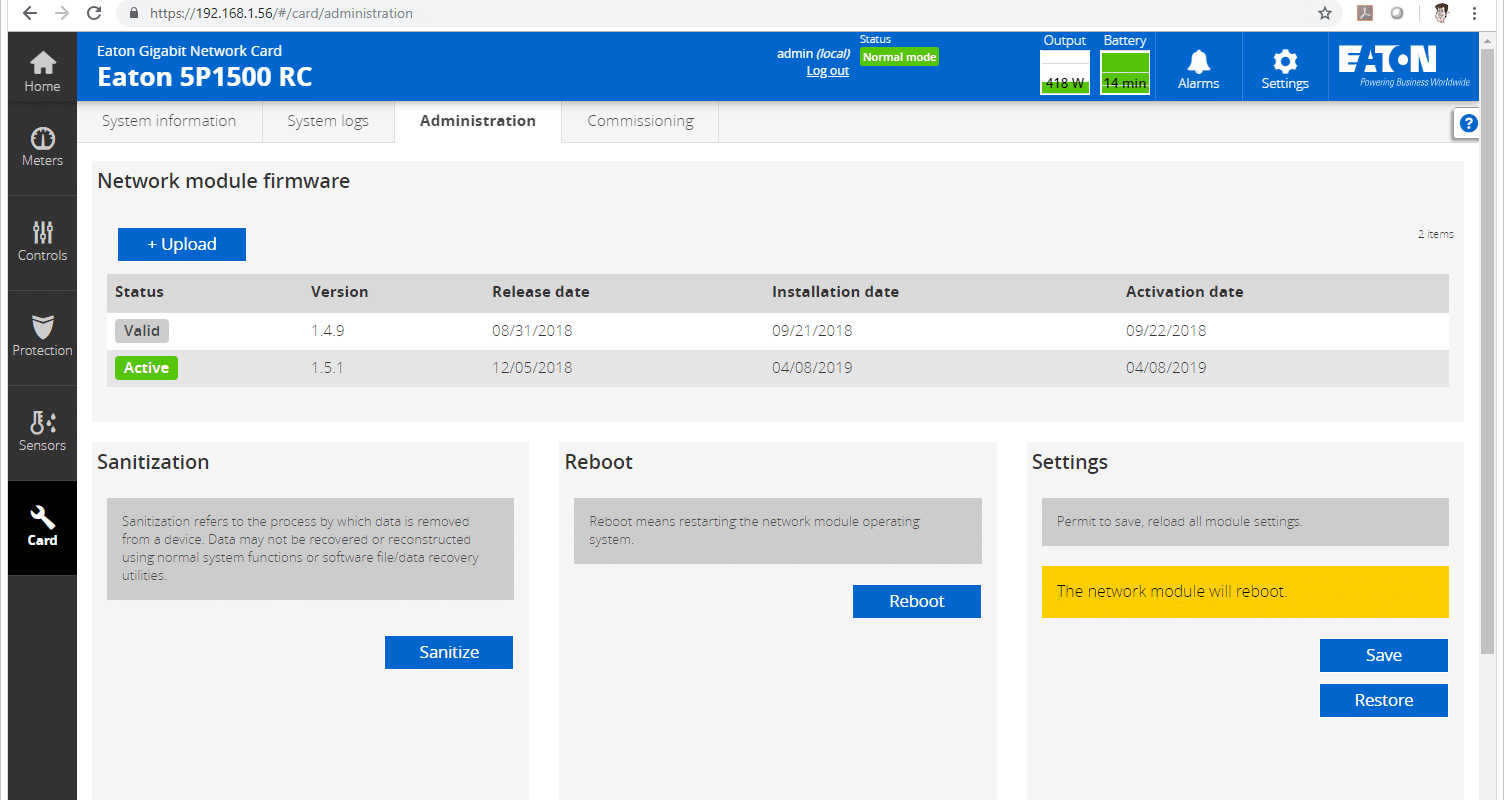
Task: Click the red PDF extension icon
Action: pos(1364,13)
